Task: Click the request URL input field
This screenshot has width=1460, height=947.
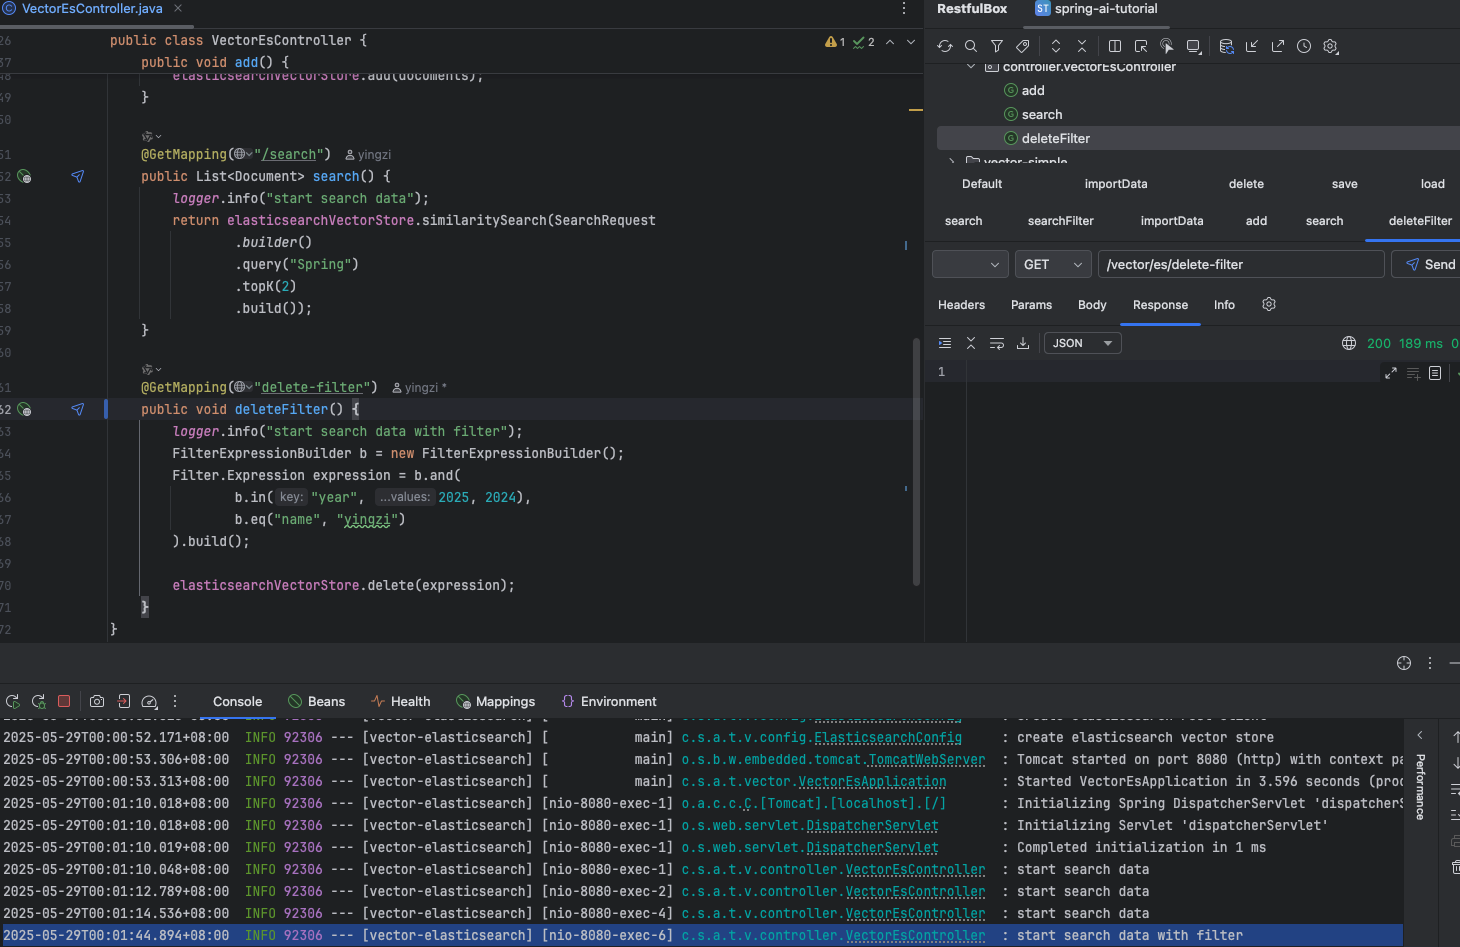Action: 1240,264
